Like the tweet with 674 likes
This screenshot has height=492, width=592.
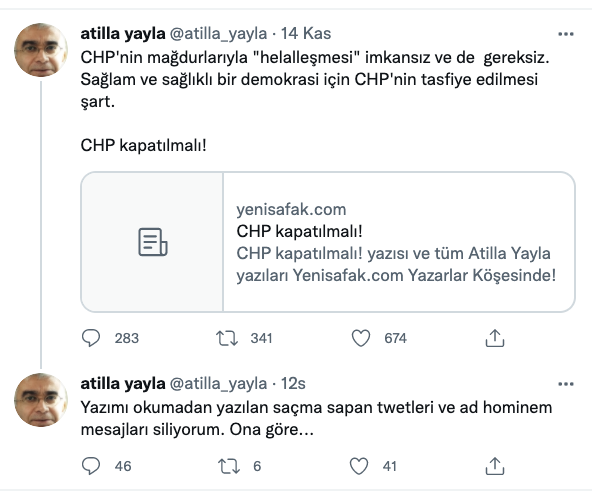(361, 338)
